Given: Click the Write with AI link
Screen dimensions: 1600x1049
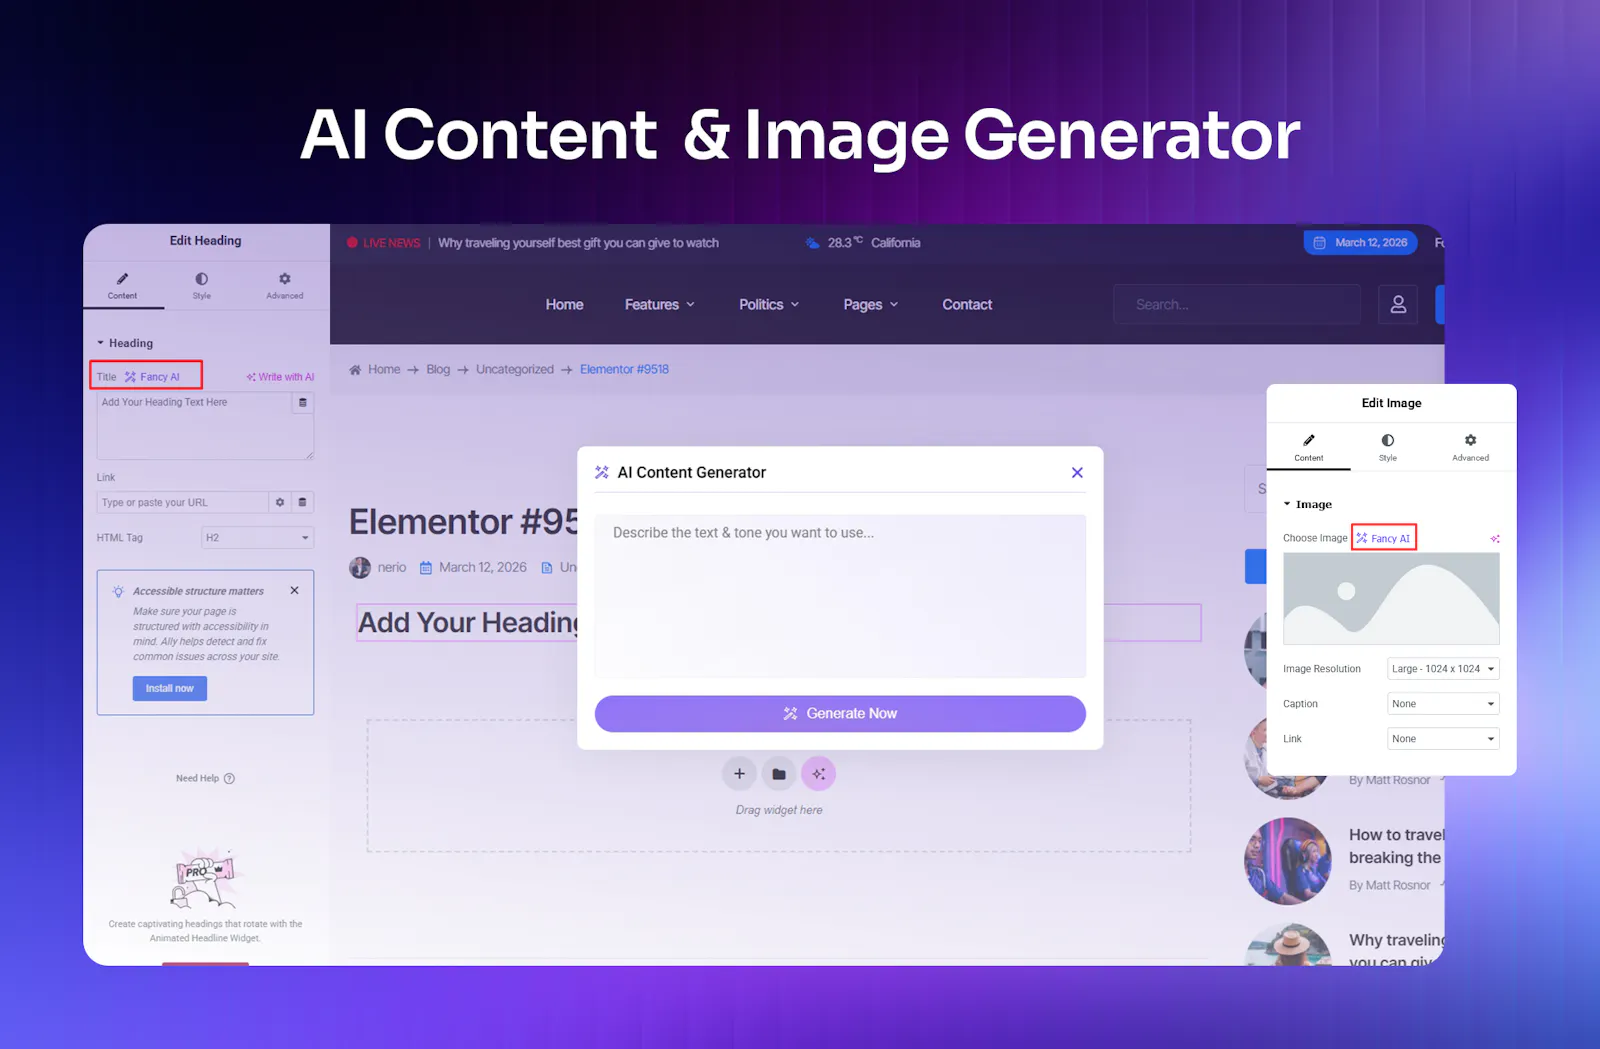Looking at the screenshot, I should coord(280,377).
